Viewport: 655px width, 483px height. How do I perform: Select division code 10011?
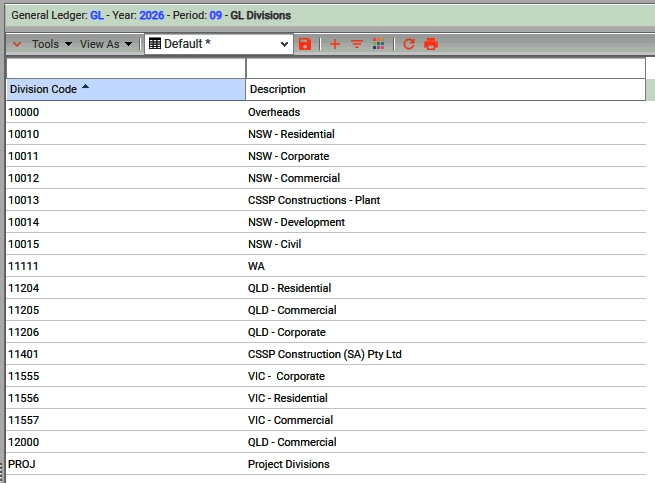23,156
